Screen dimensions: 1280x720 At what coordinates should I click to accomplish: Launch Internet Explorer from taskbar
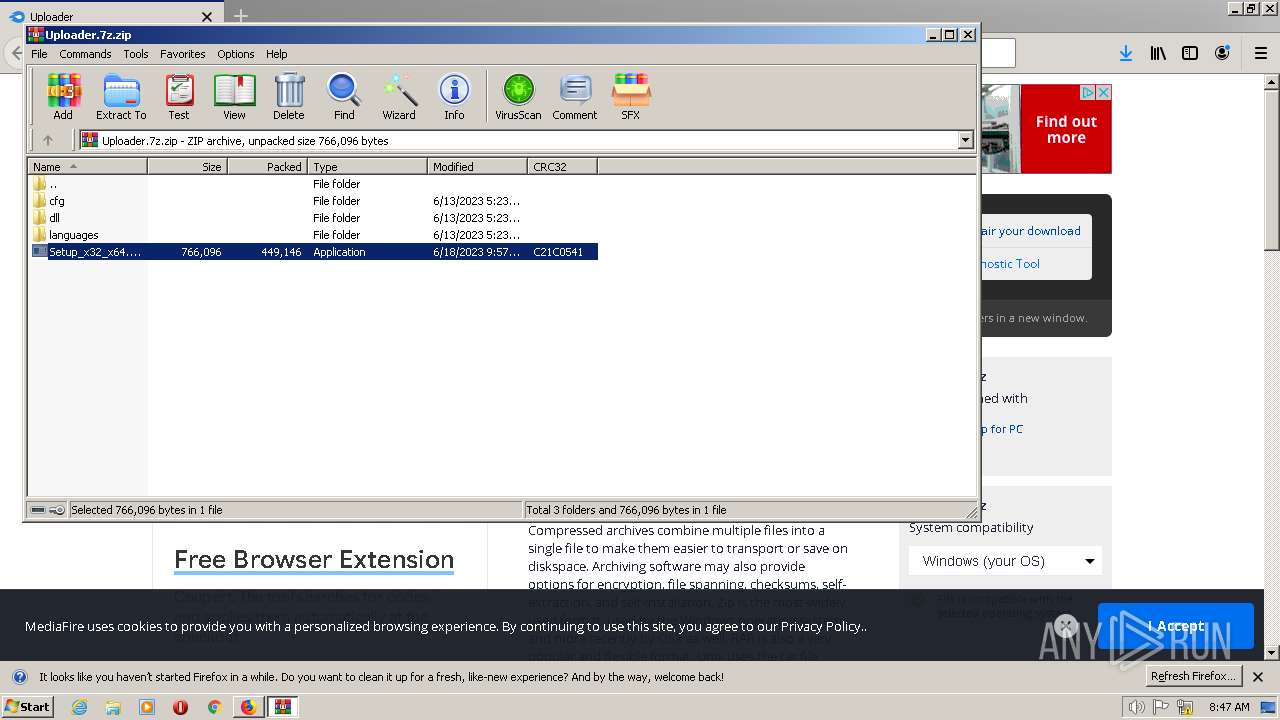click(79, 707)
